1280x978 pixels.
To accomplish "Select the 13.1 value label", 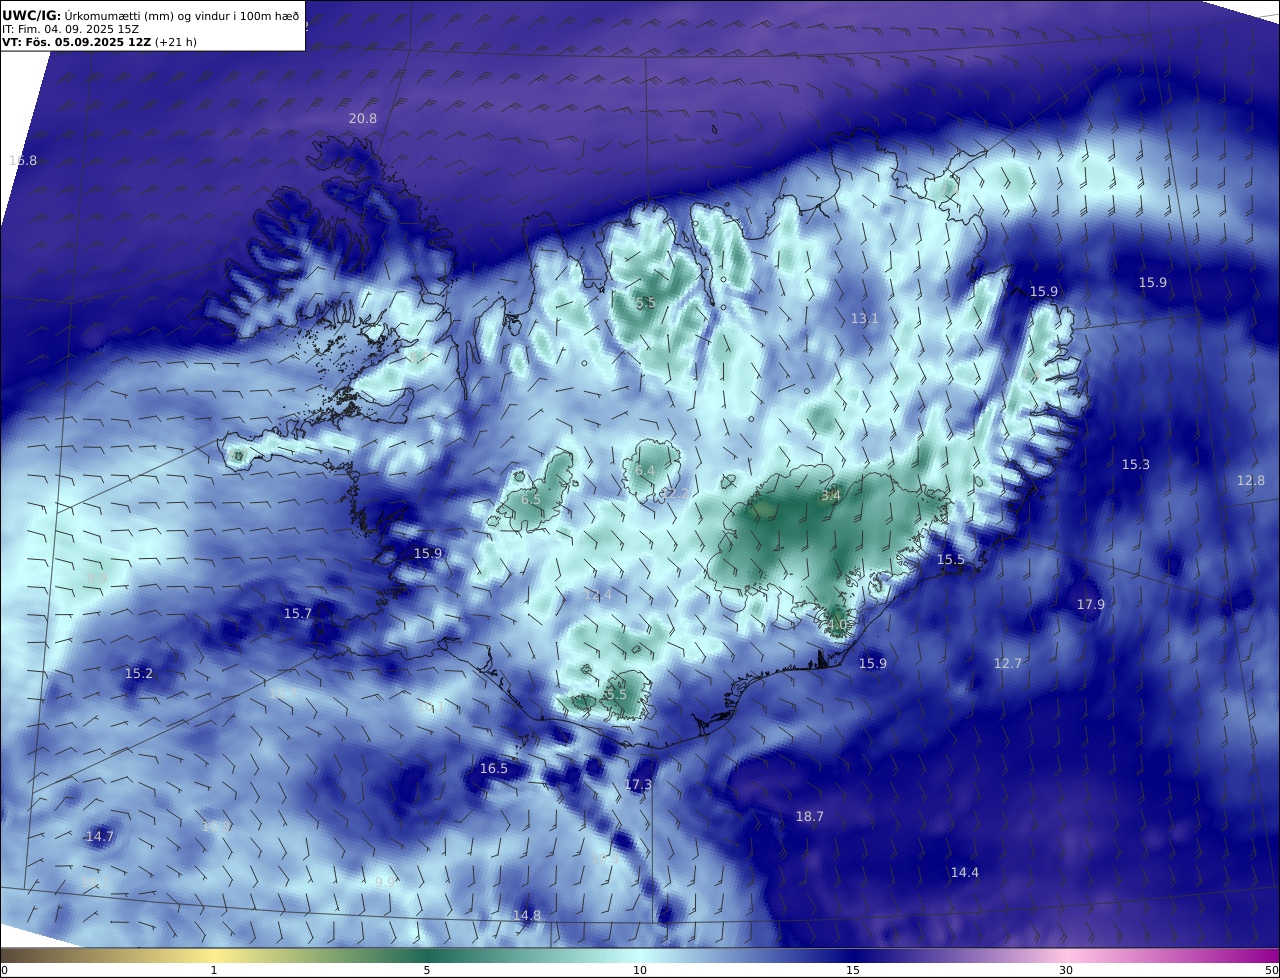I will pyautogui.click(x=864, y=318).
